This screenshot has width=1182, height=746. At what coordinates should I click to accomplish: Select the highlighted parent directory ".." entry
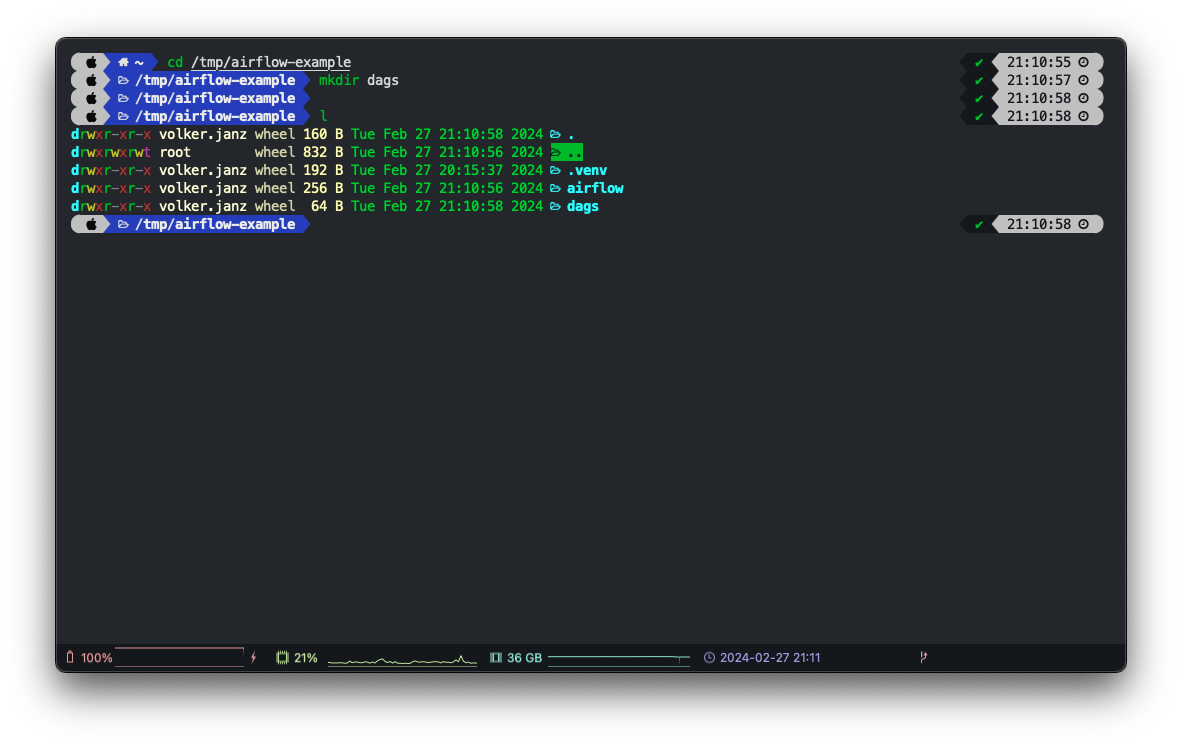tap(567, 152)
